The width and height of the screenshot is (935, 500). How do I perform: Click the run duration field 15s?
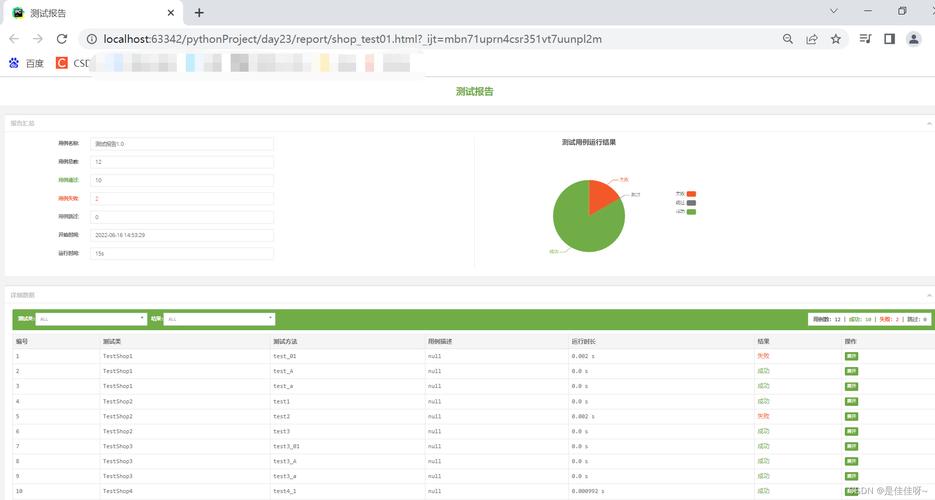(182, 253)
